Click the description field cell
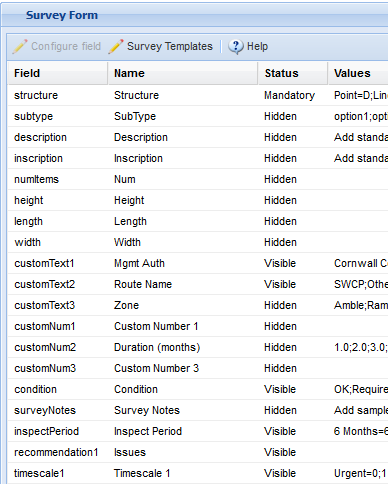The height and width of the screenshot is (484, 388). coord(58,137)
